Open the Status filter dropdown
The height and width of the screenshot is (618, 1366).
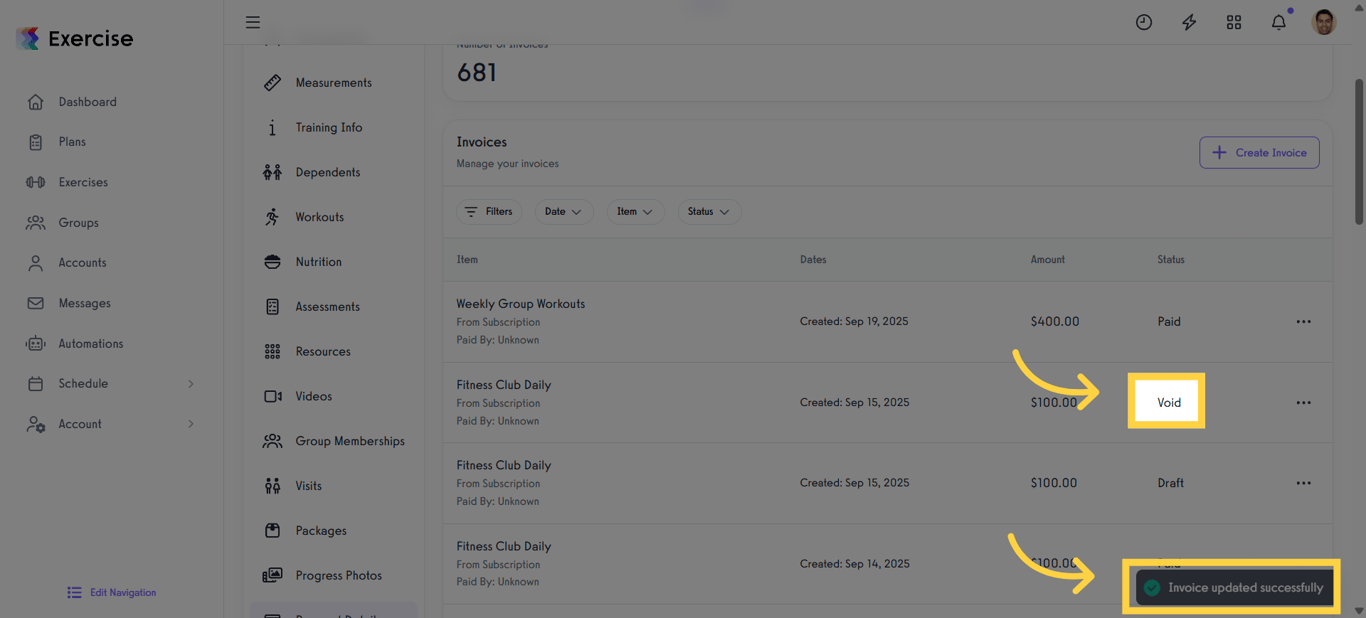708,212
